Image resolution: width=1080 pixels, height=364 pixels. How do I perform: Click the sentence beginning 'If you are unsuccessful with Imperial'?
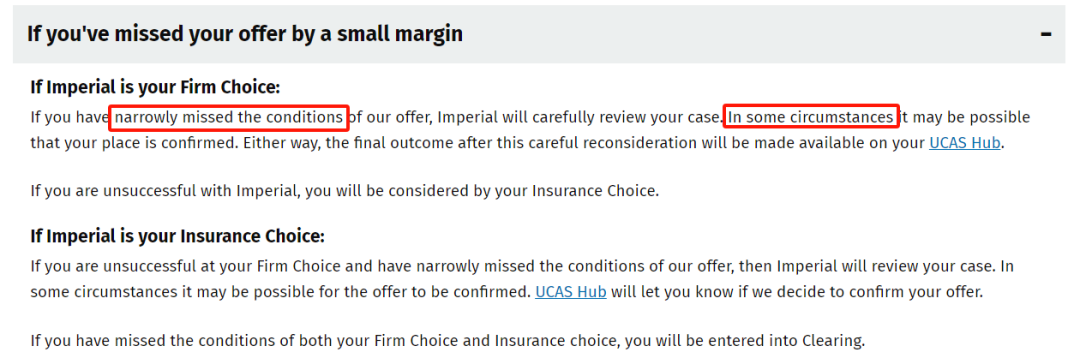(x=344, y=191)
